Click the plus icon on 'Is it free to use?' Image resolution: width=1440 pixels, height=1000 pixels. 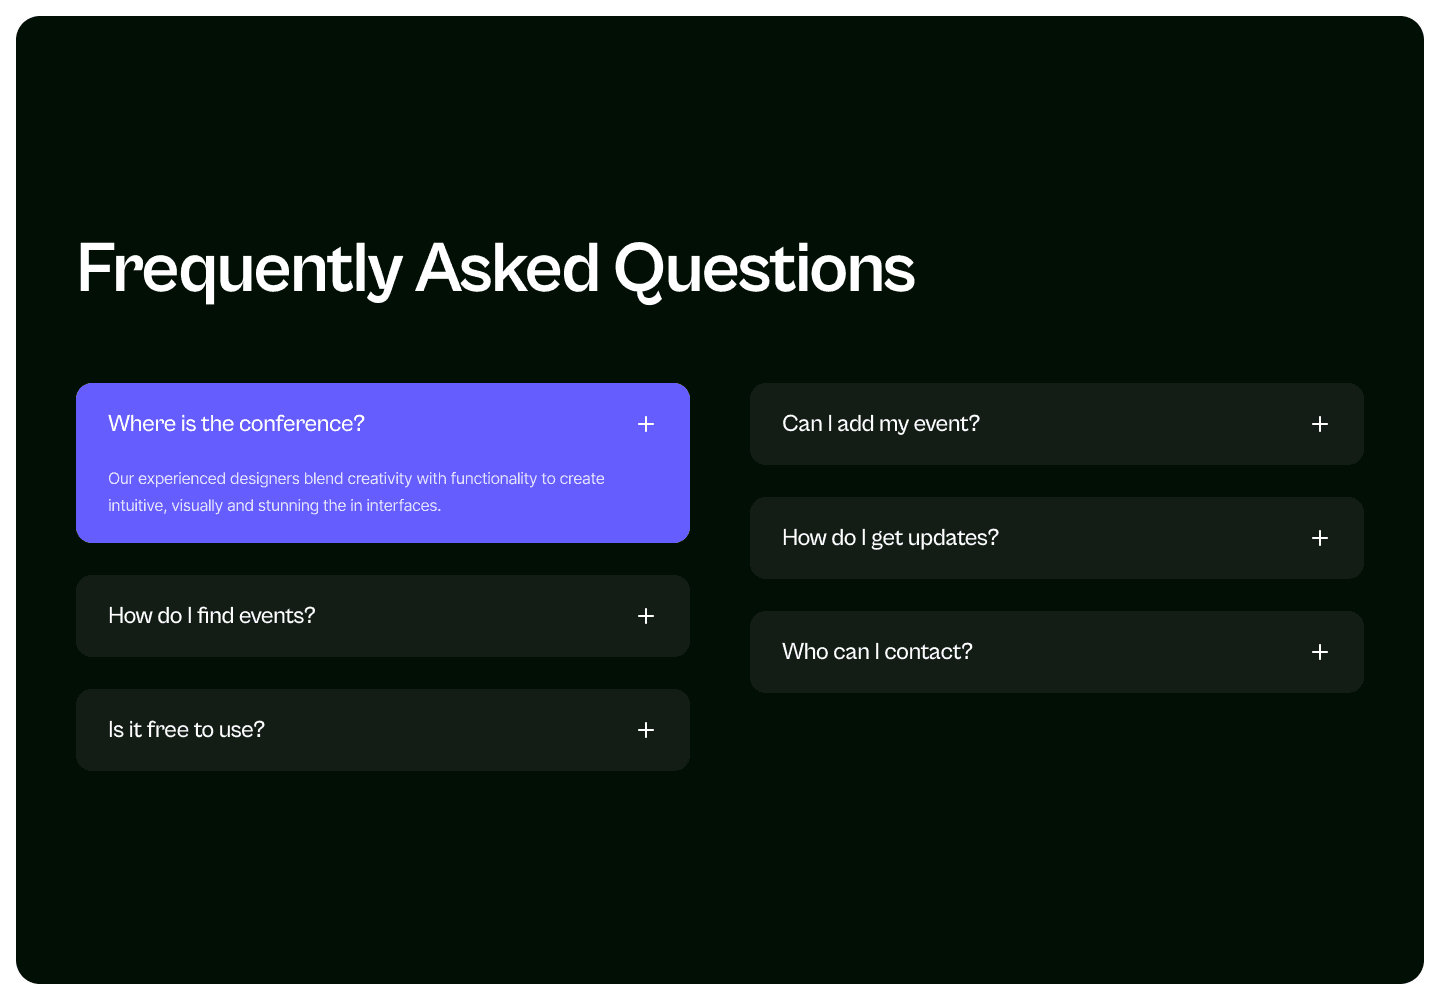tap(646, 730)
